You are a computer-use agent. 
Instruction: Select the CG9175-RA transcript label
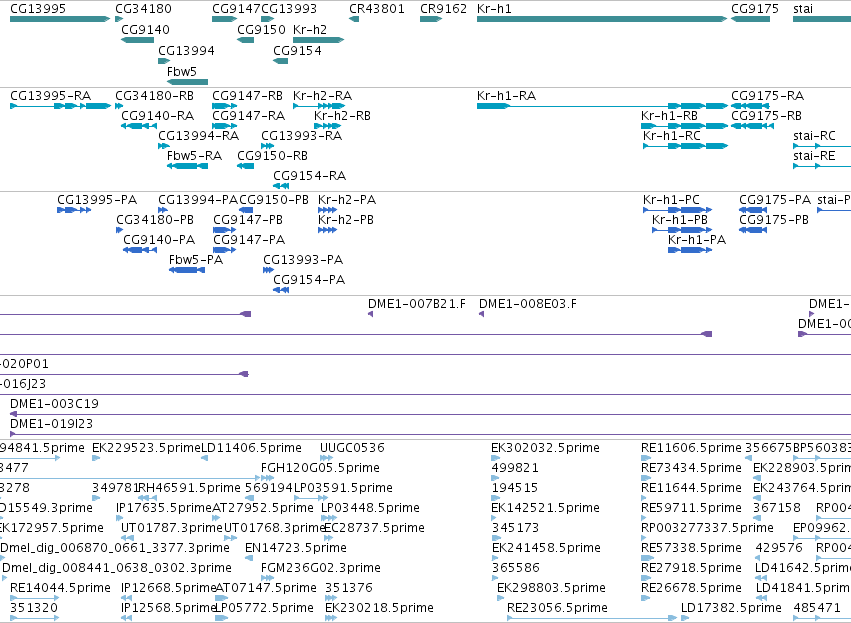(x=767, y=96)
